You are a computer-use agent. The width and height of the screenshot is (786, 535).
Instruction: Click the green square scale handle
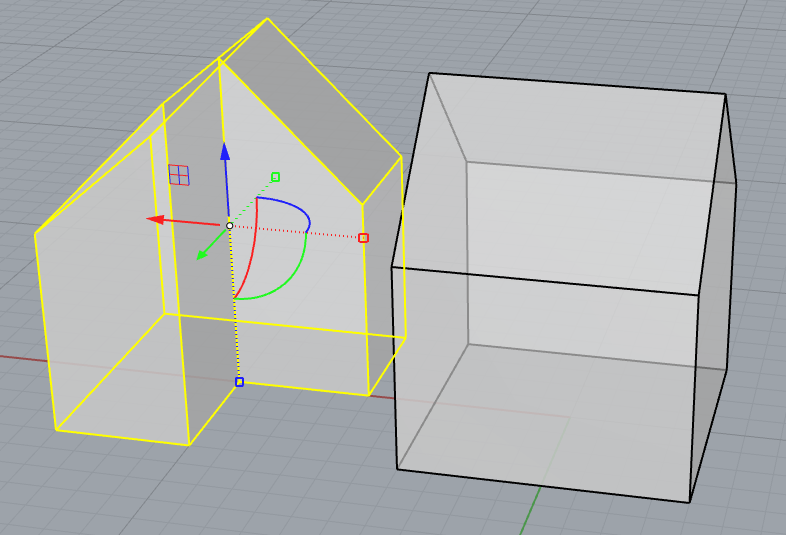click(x=275, y=177)
